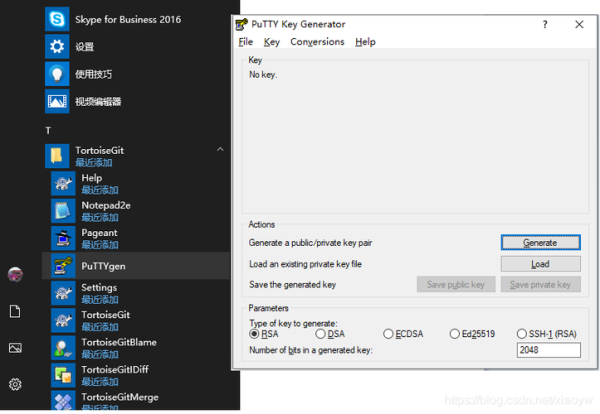600x414 pixels.
Task: Open the Key menu
Action: (272, 42)
